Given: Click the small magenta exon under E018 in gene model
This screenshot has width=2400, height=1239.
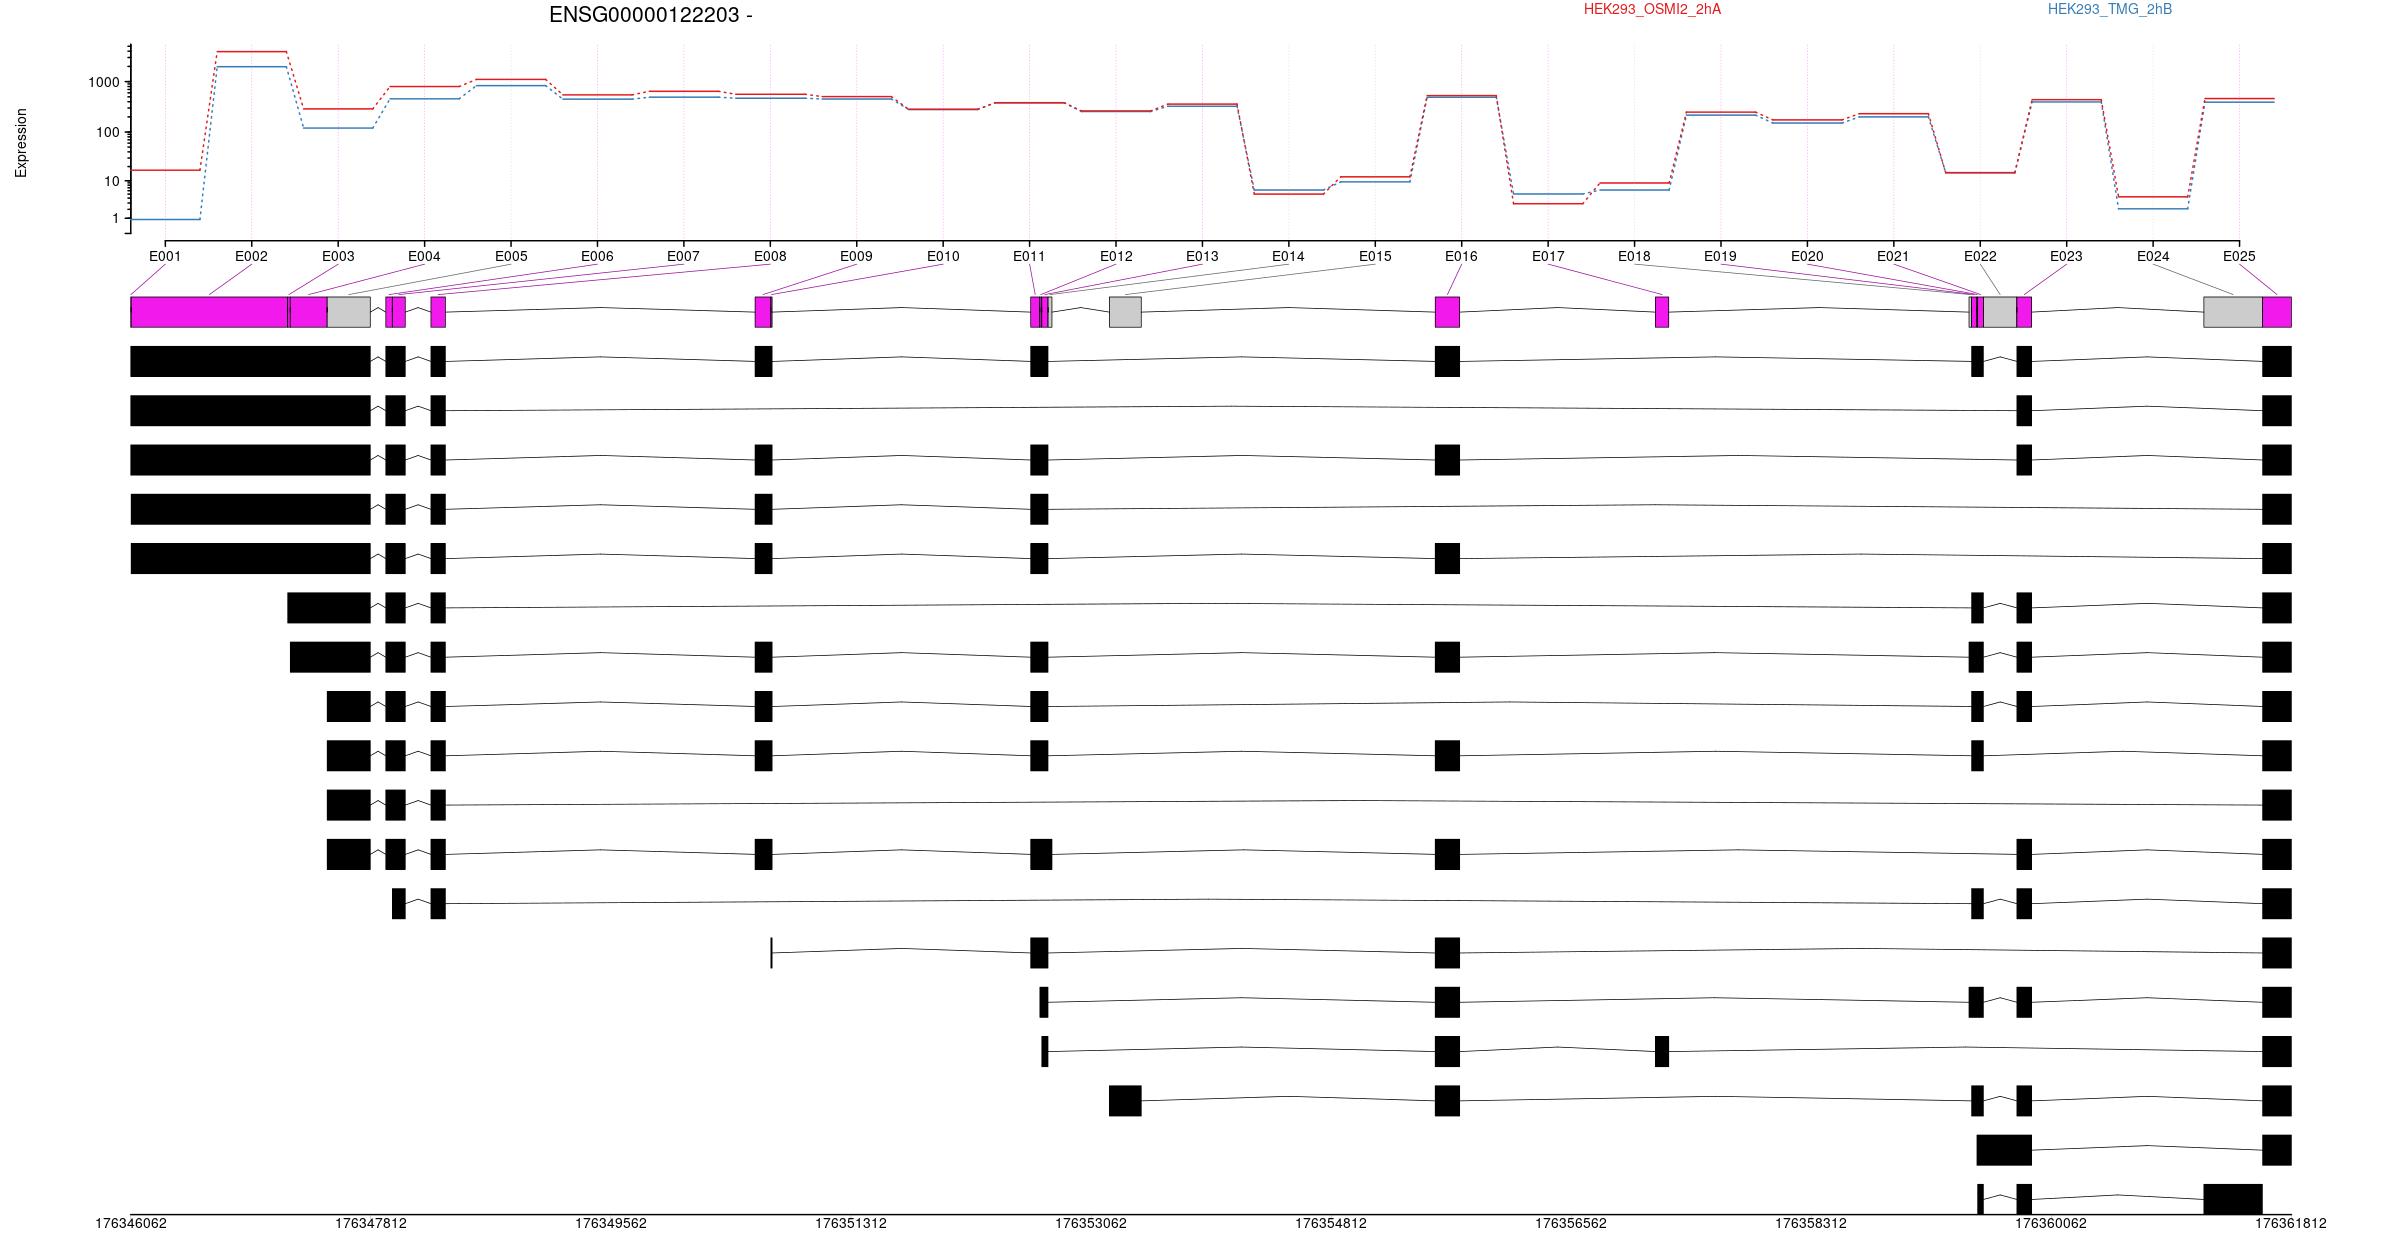Looking at the screenshot, I should 1662,312.
